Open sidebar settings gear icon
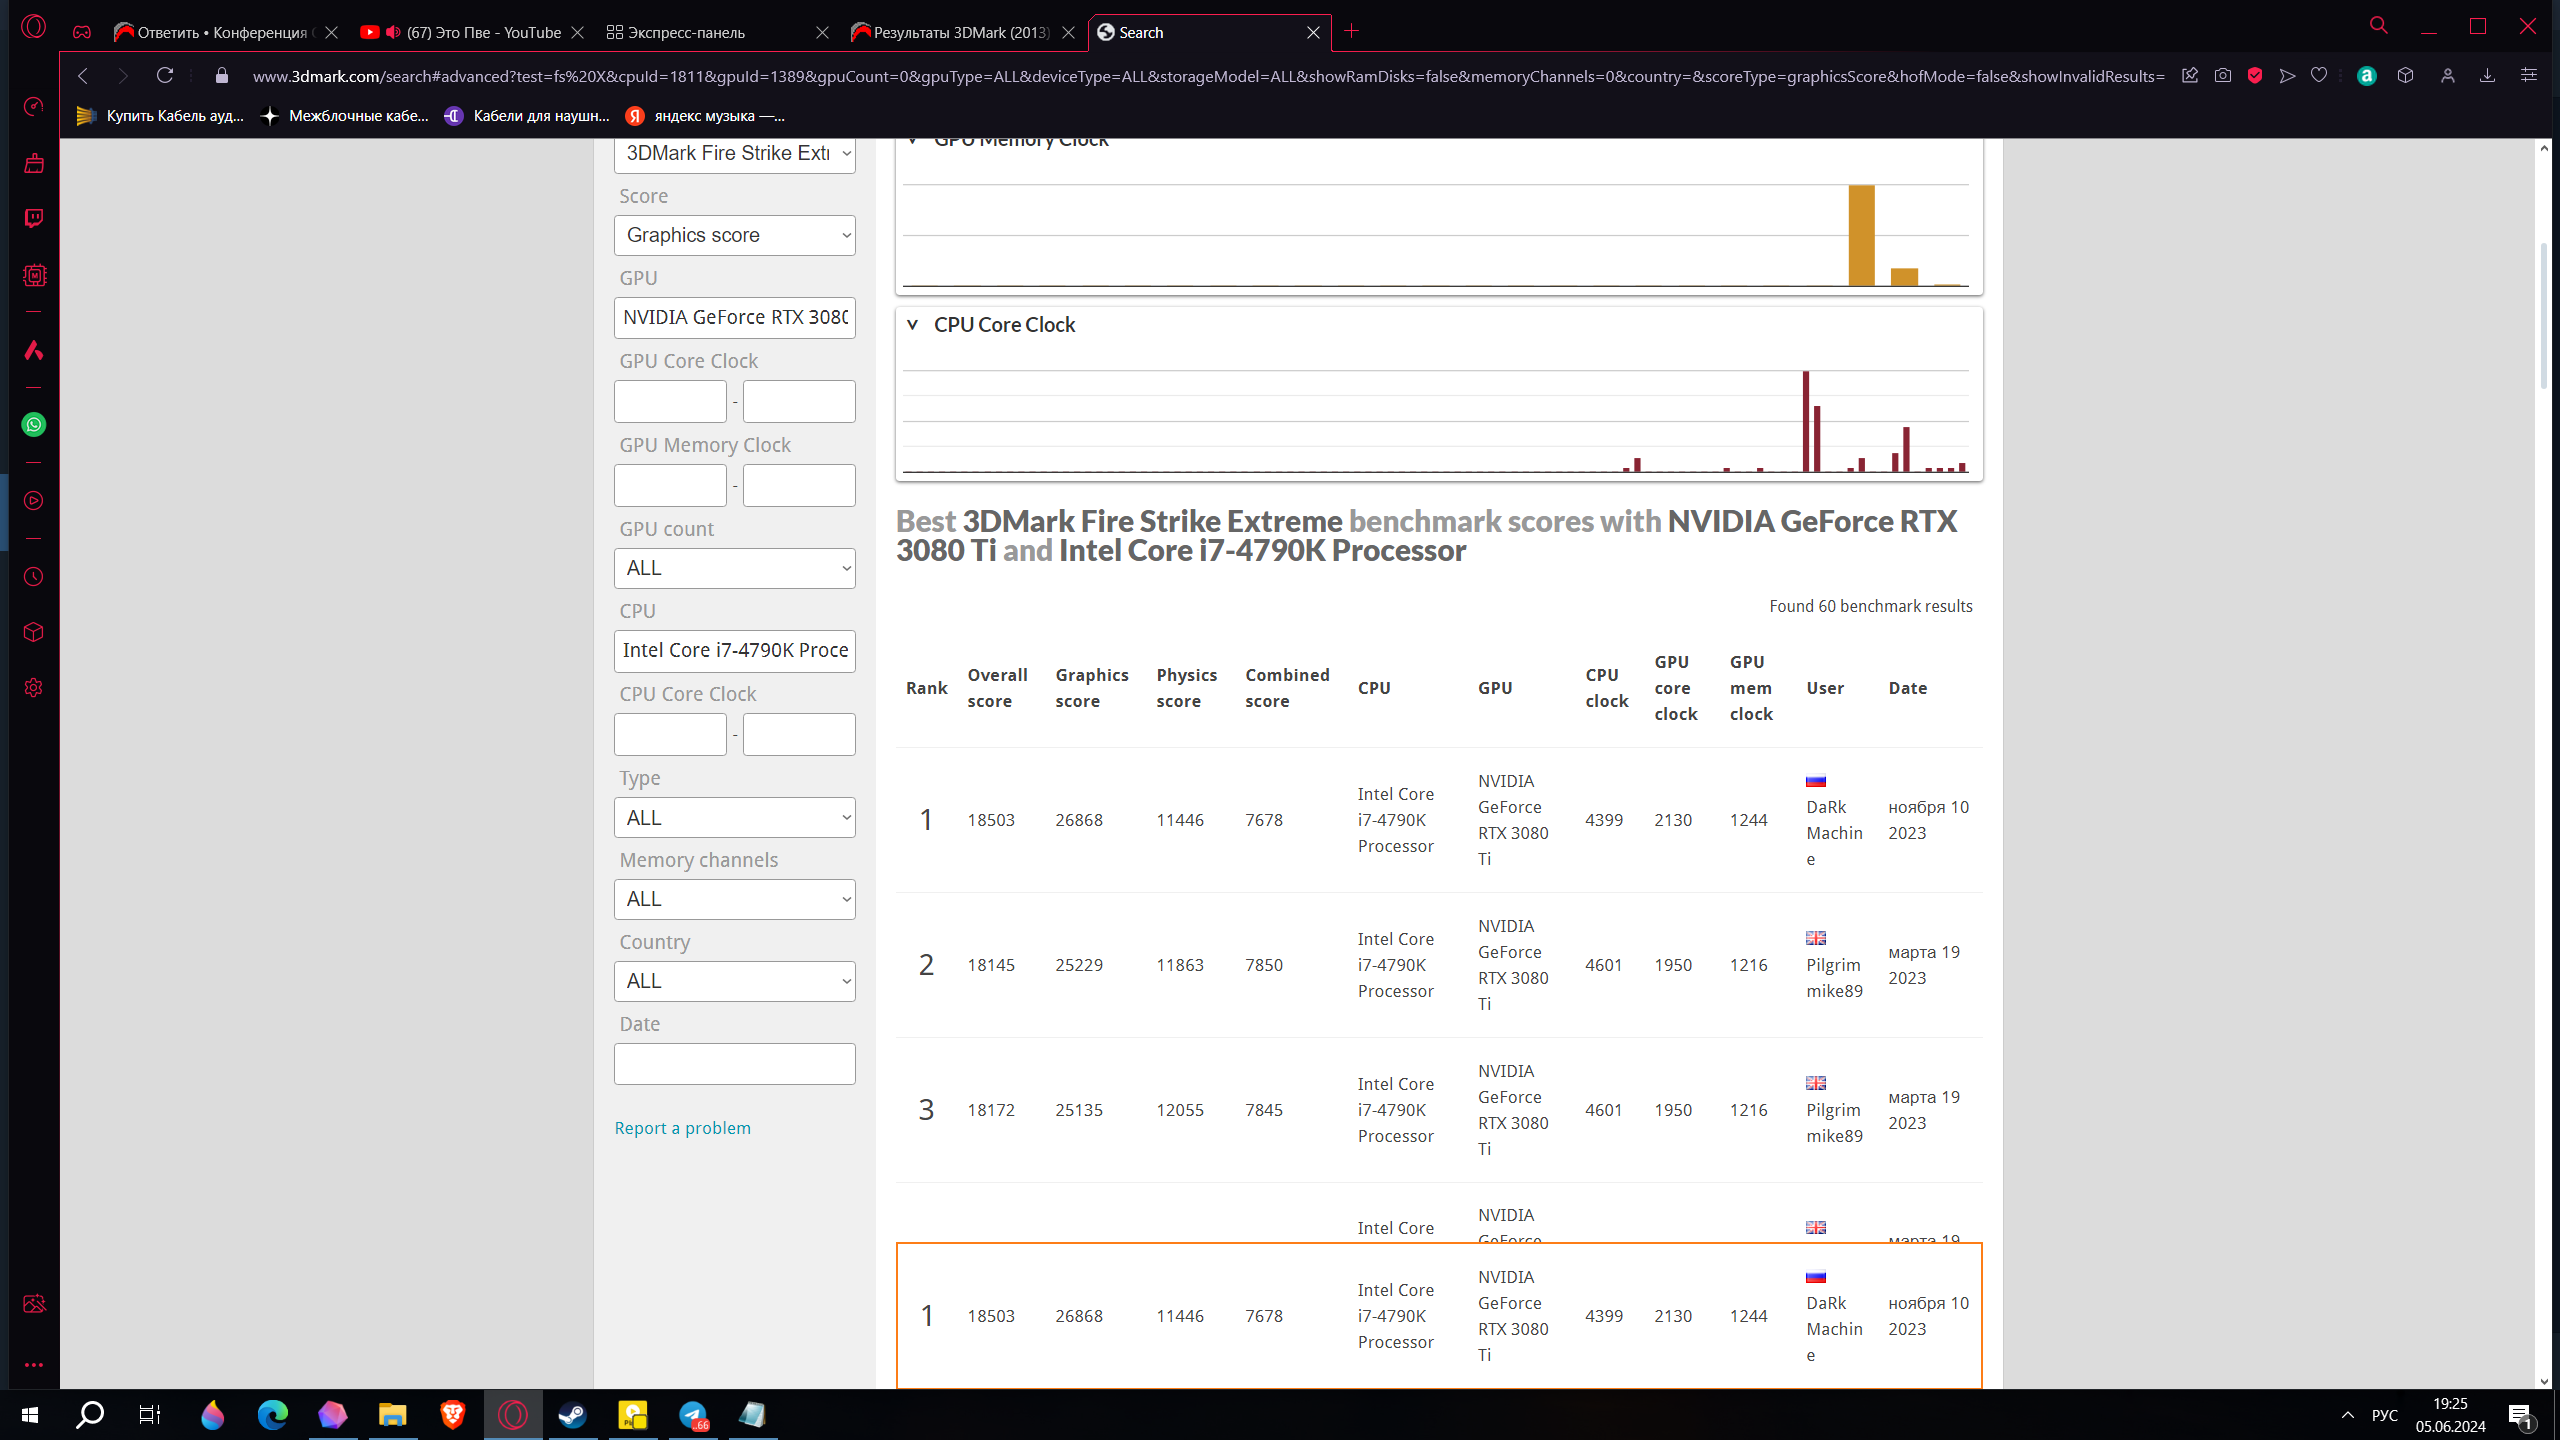 click(34, 688)
